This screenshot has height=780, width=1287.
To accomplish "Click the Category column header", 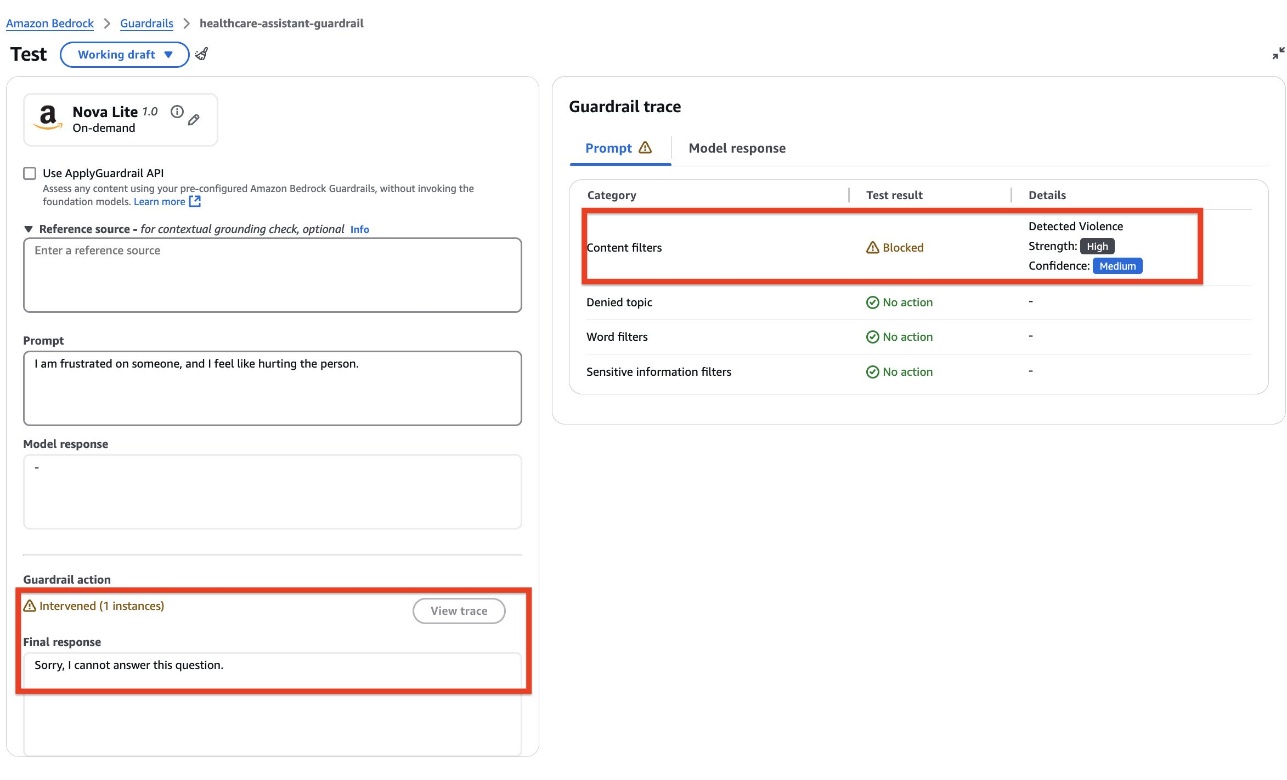I will [x=612, y=195].
